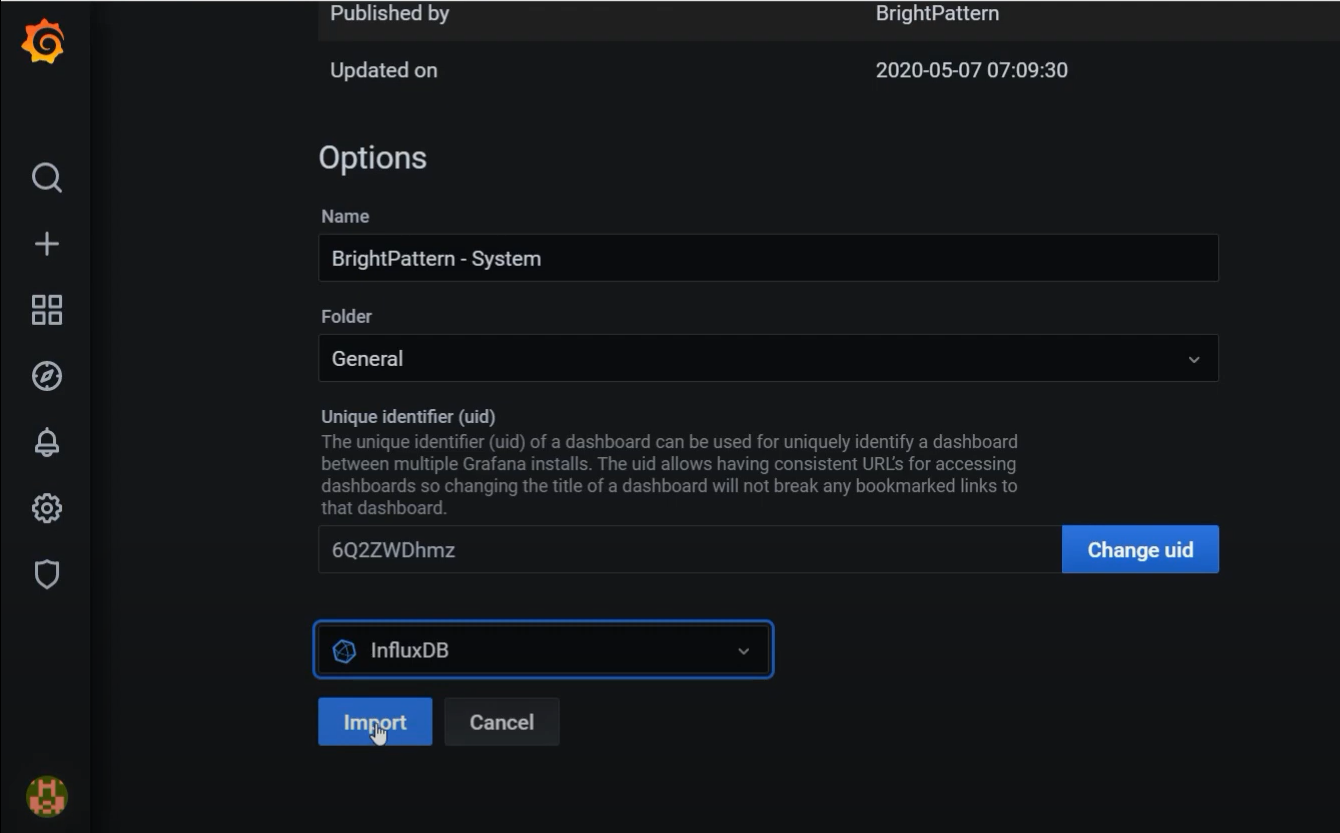The width and height of the screenshot is (1340, 833).
Task: Expand the Folder dropdown showing General
Action: tap(768, 358)
